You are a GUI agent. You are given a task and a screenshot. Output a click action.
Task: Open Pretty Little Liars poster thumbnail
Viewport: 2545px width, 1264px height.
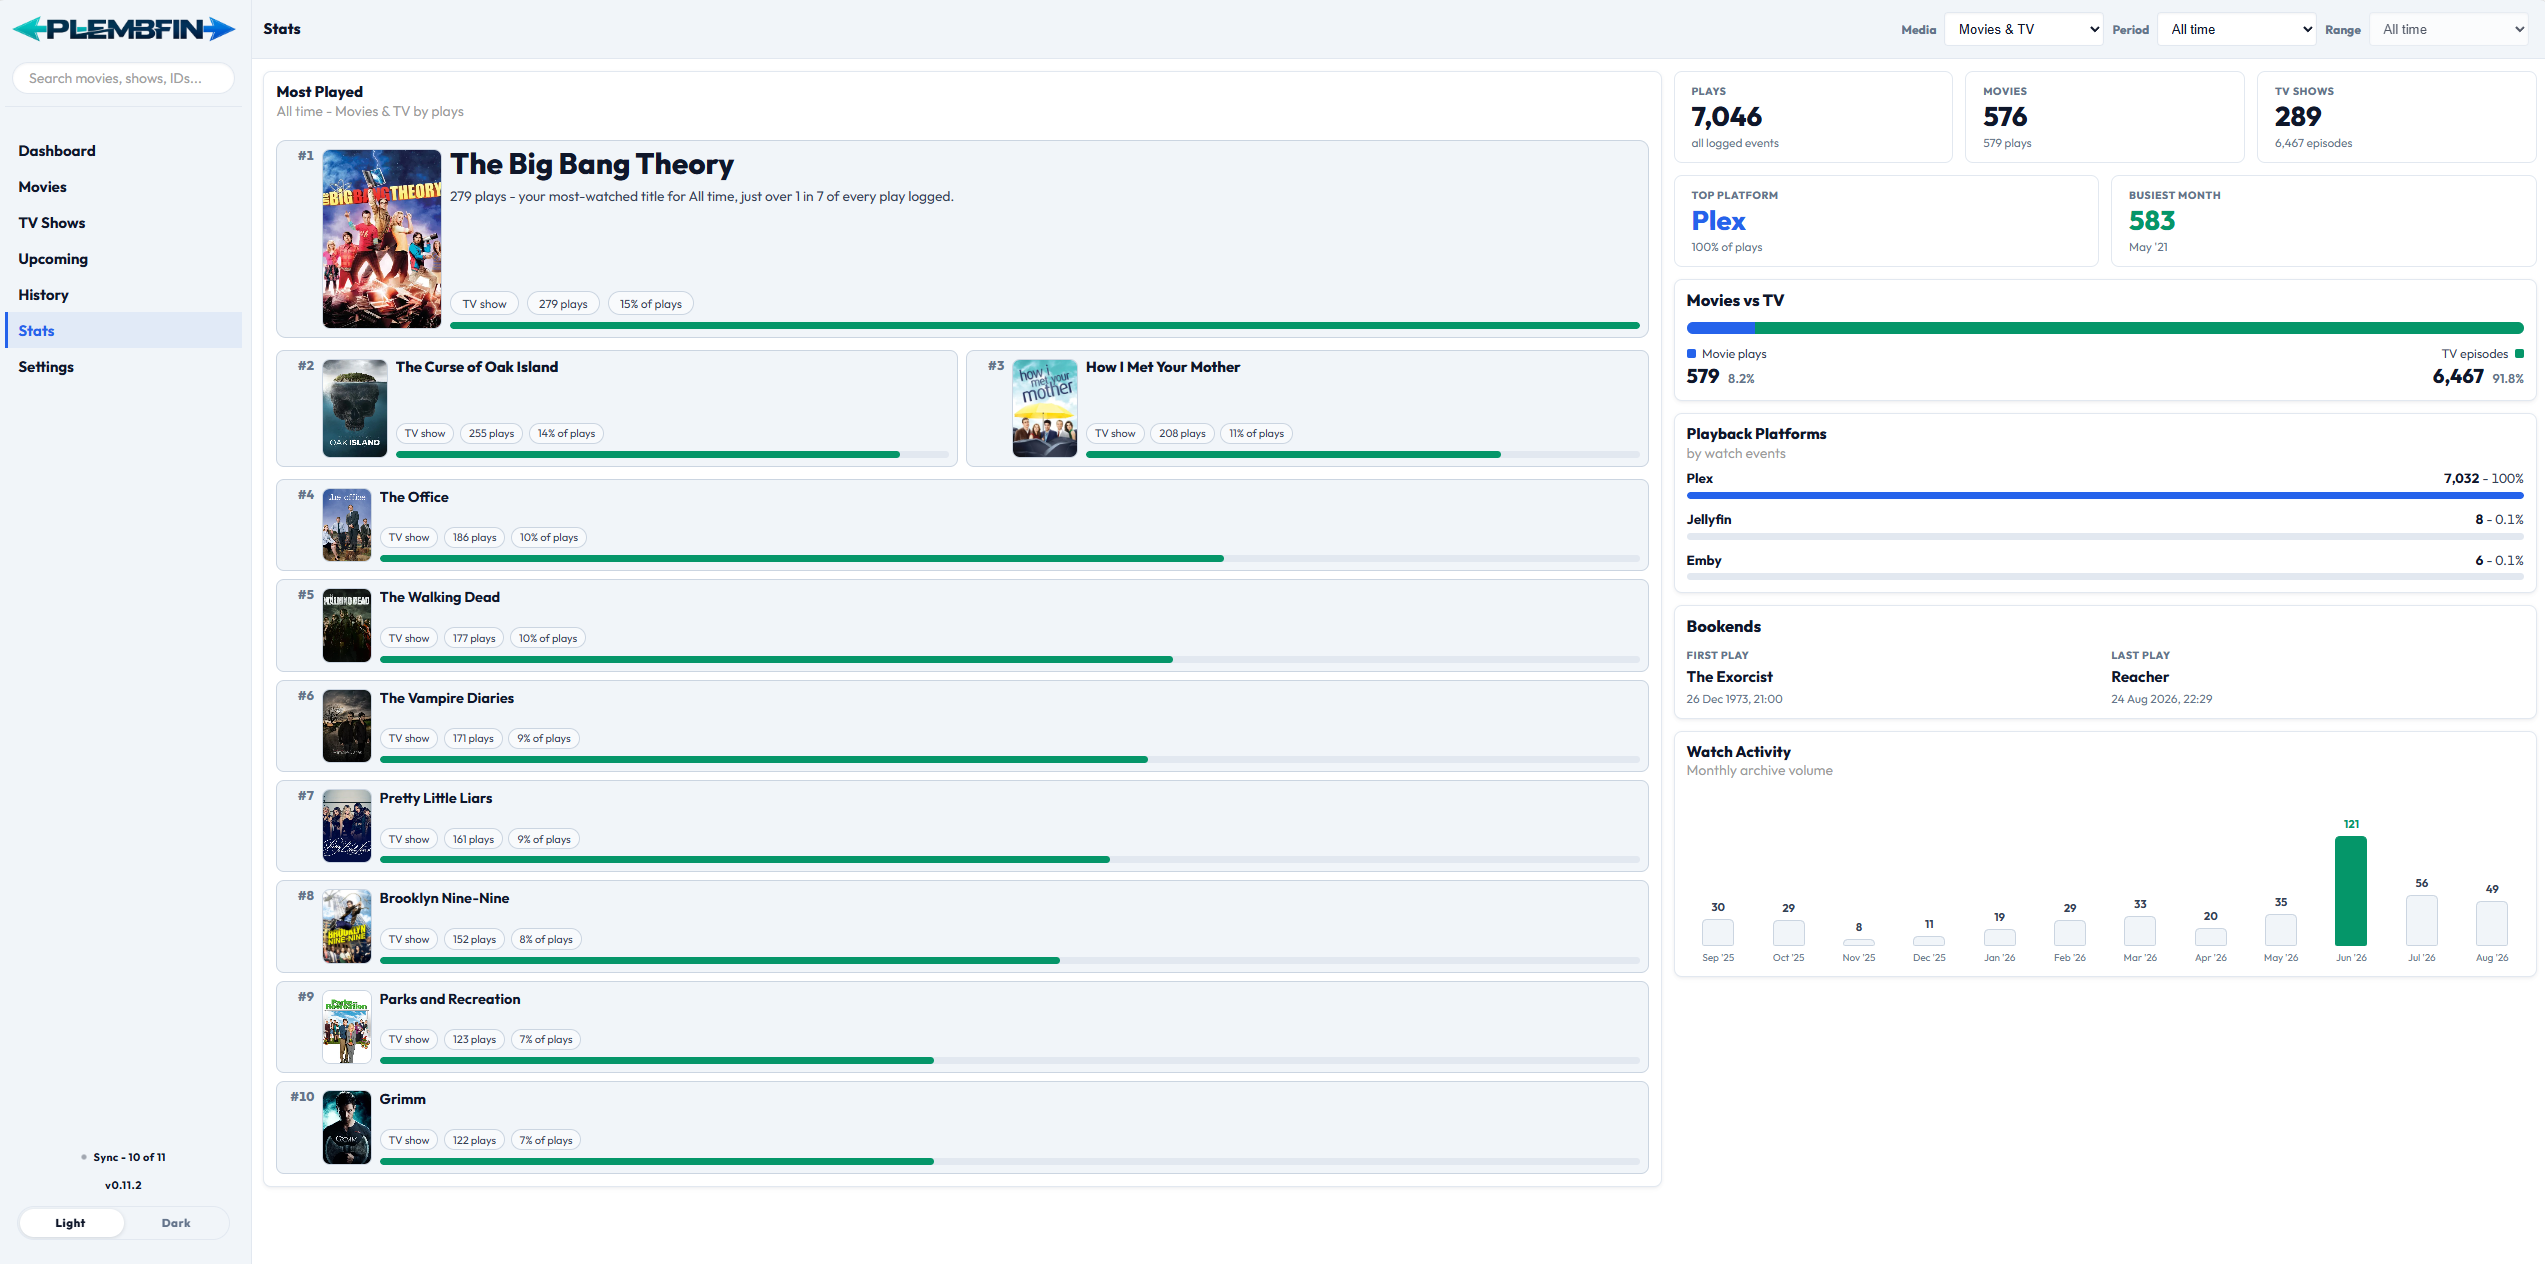[347, 826]
